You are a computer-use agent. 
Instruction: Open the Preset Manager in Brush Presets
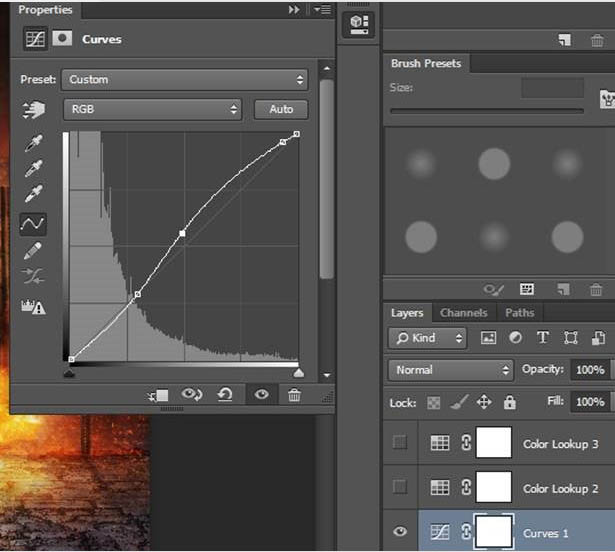click(x=527, y=289)
